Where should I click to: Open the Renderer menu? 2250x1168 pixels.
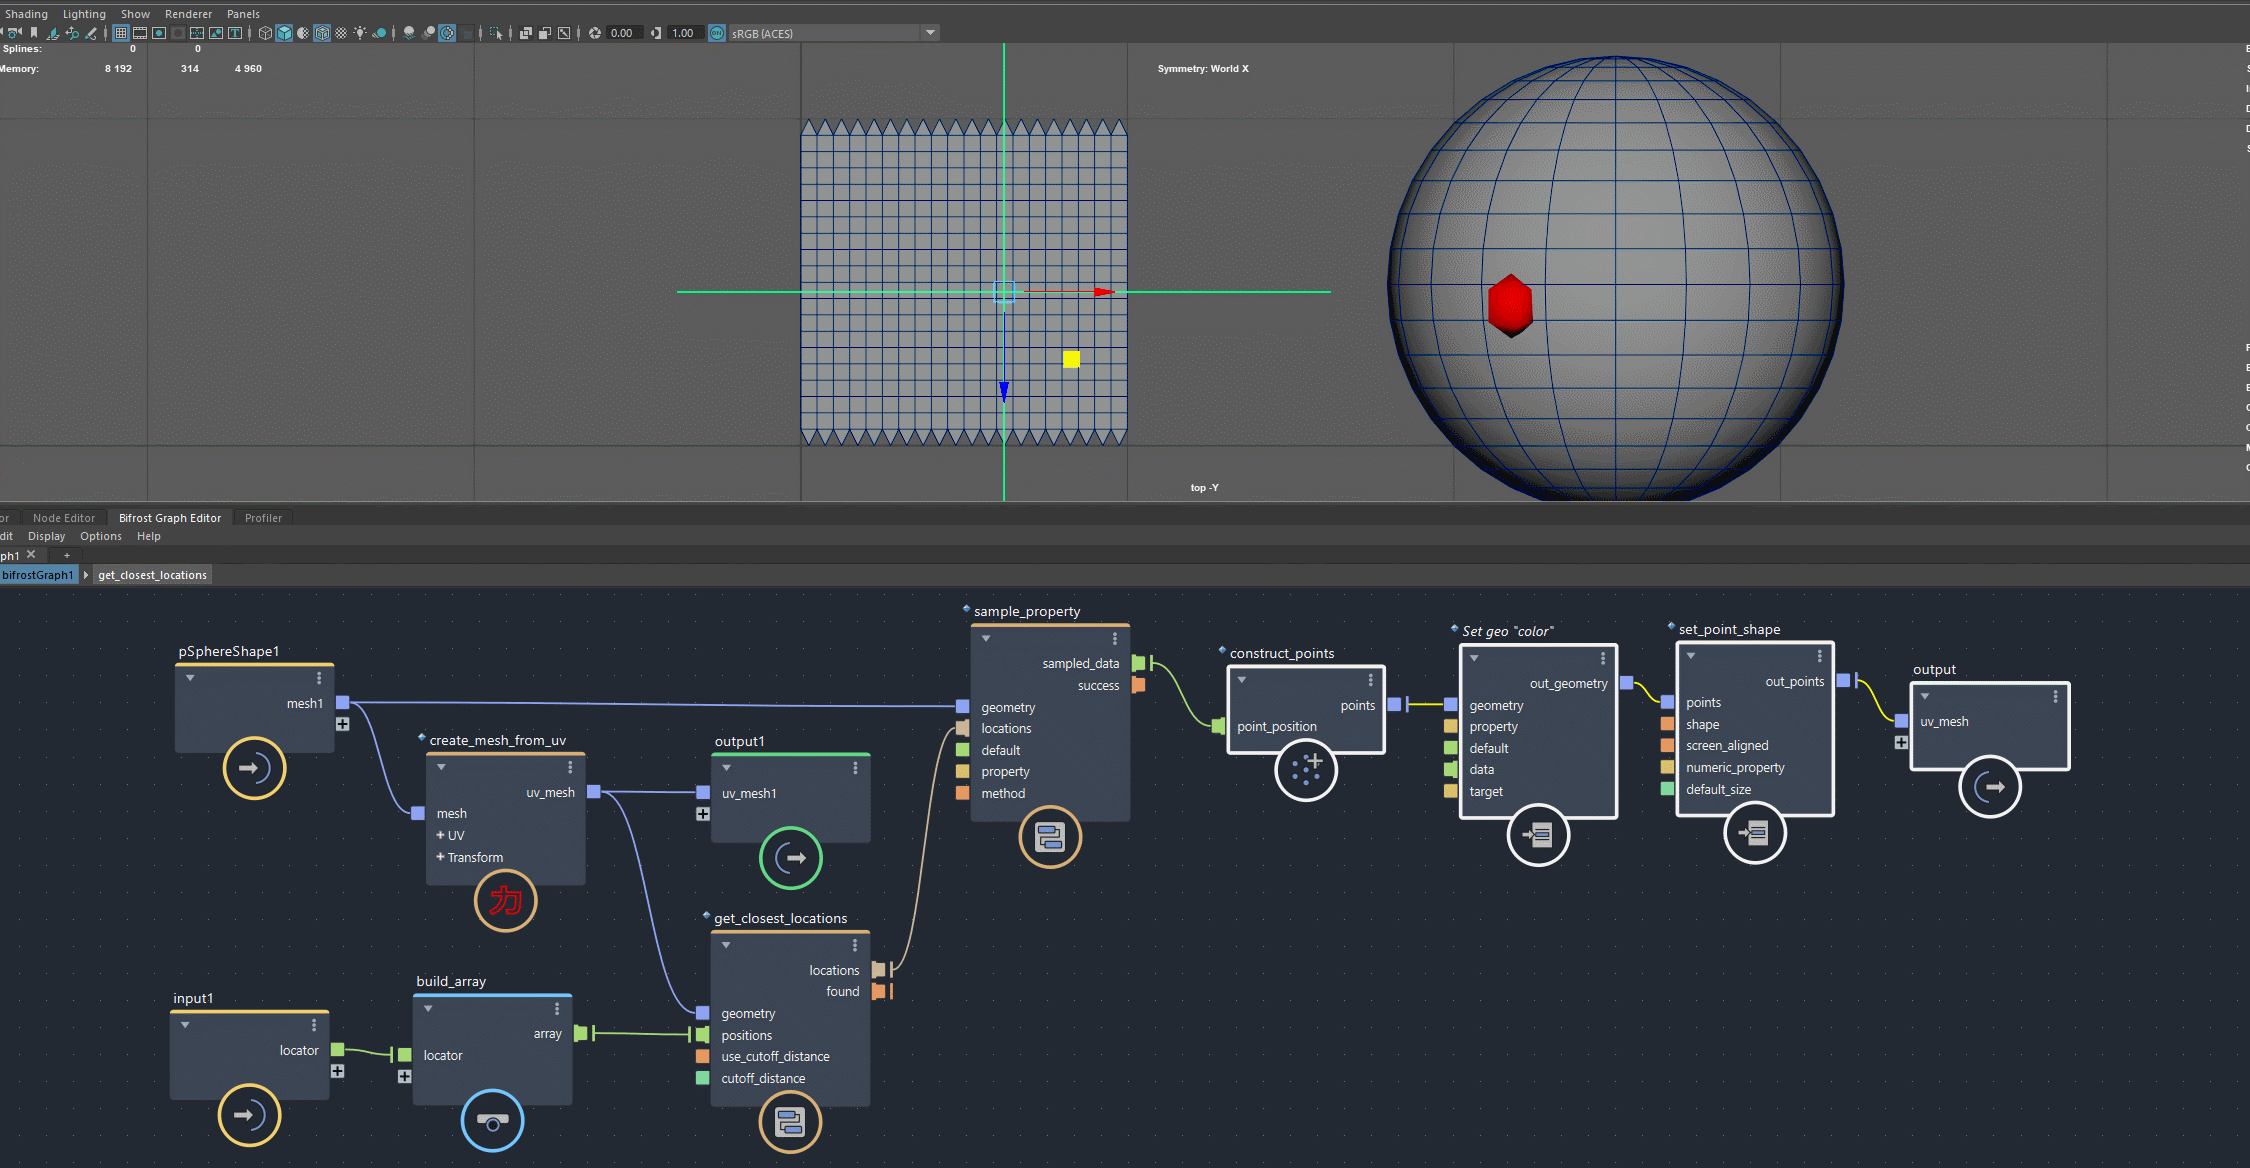point(188,13)
